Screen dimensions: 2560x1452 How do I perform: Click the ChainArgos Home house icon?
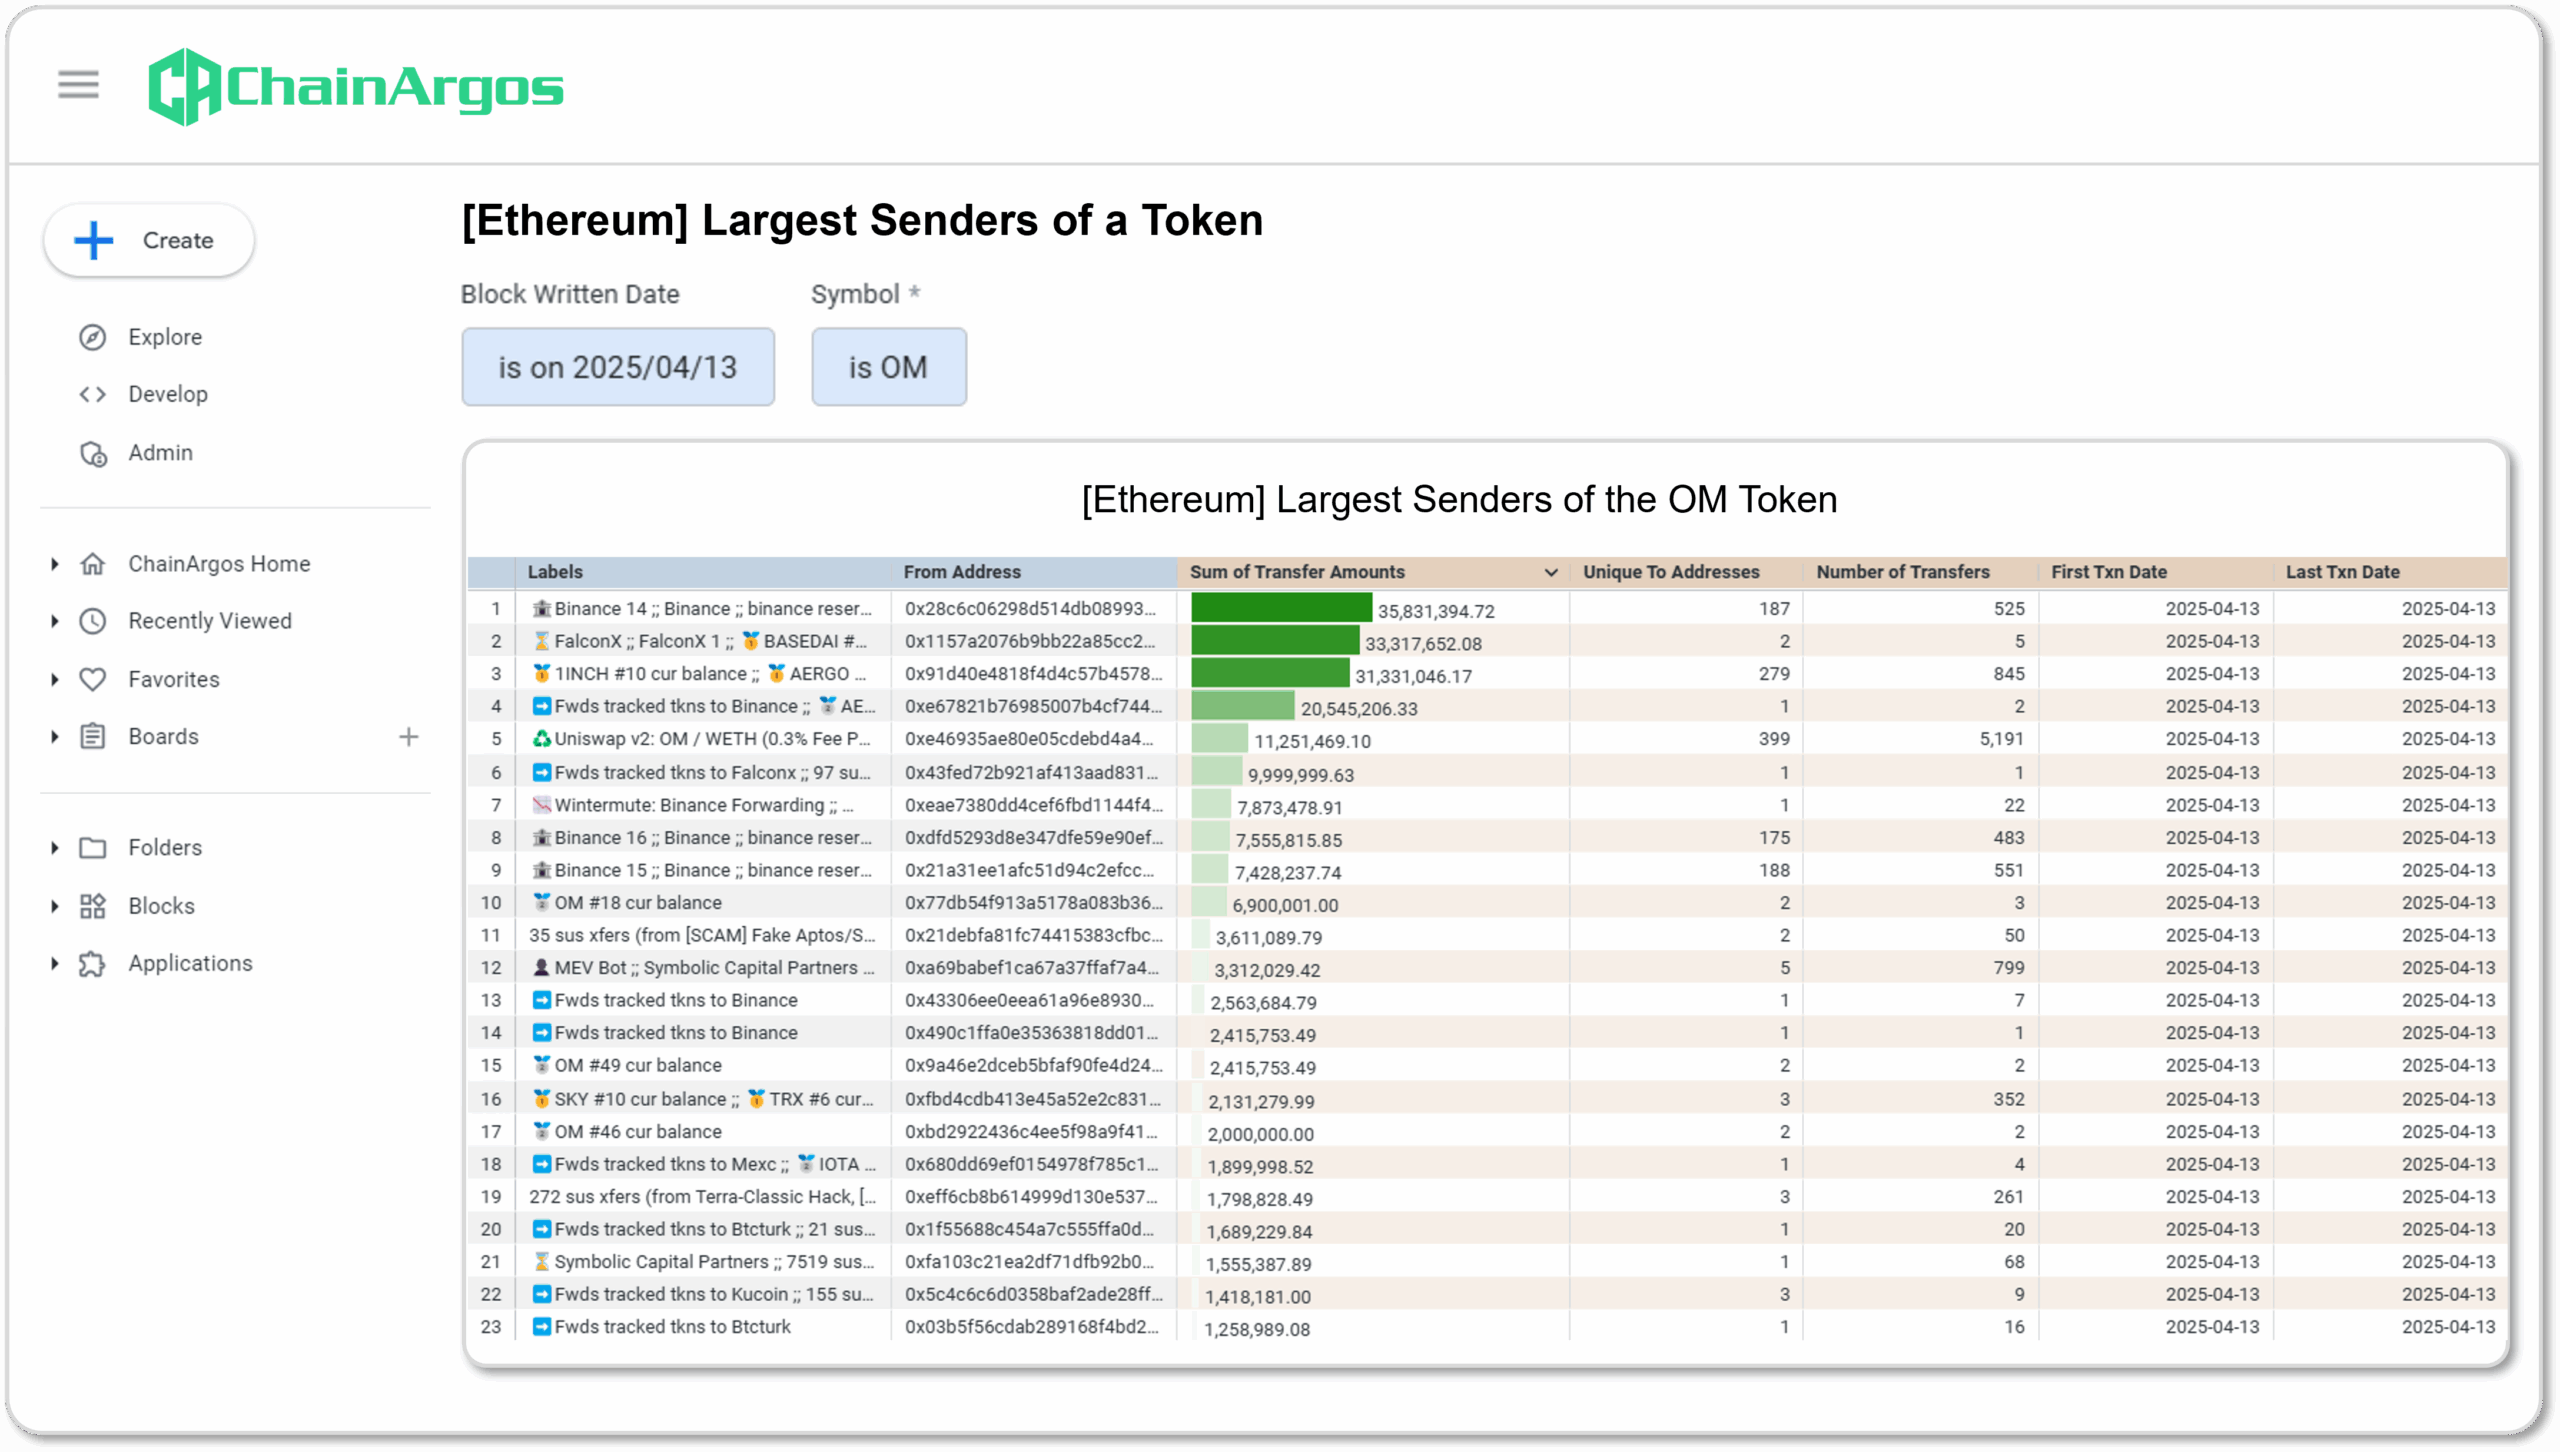coord(92,564)
